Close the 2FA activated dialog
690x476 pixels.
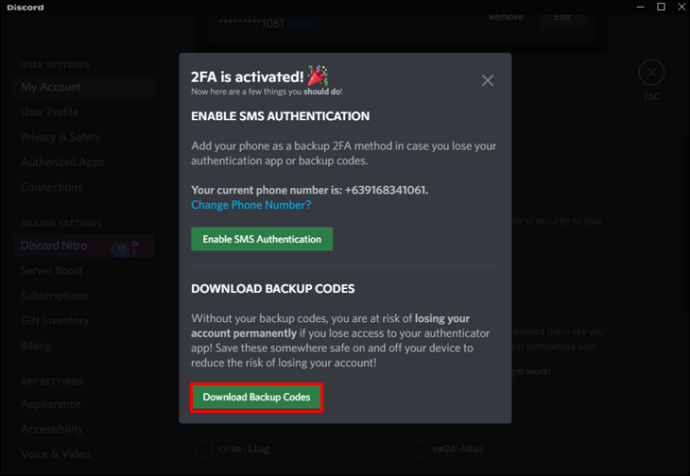coord(487,80)
